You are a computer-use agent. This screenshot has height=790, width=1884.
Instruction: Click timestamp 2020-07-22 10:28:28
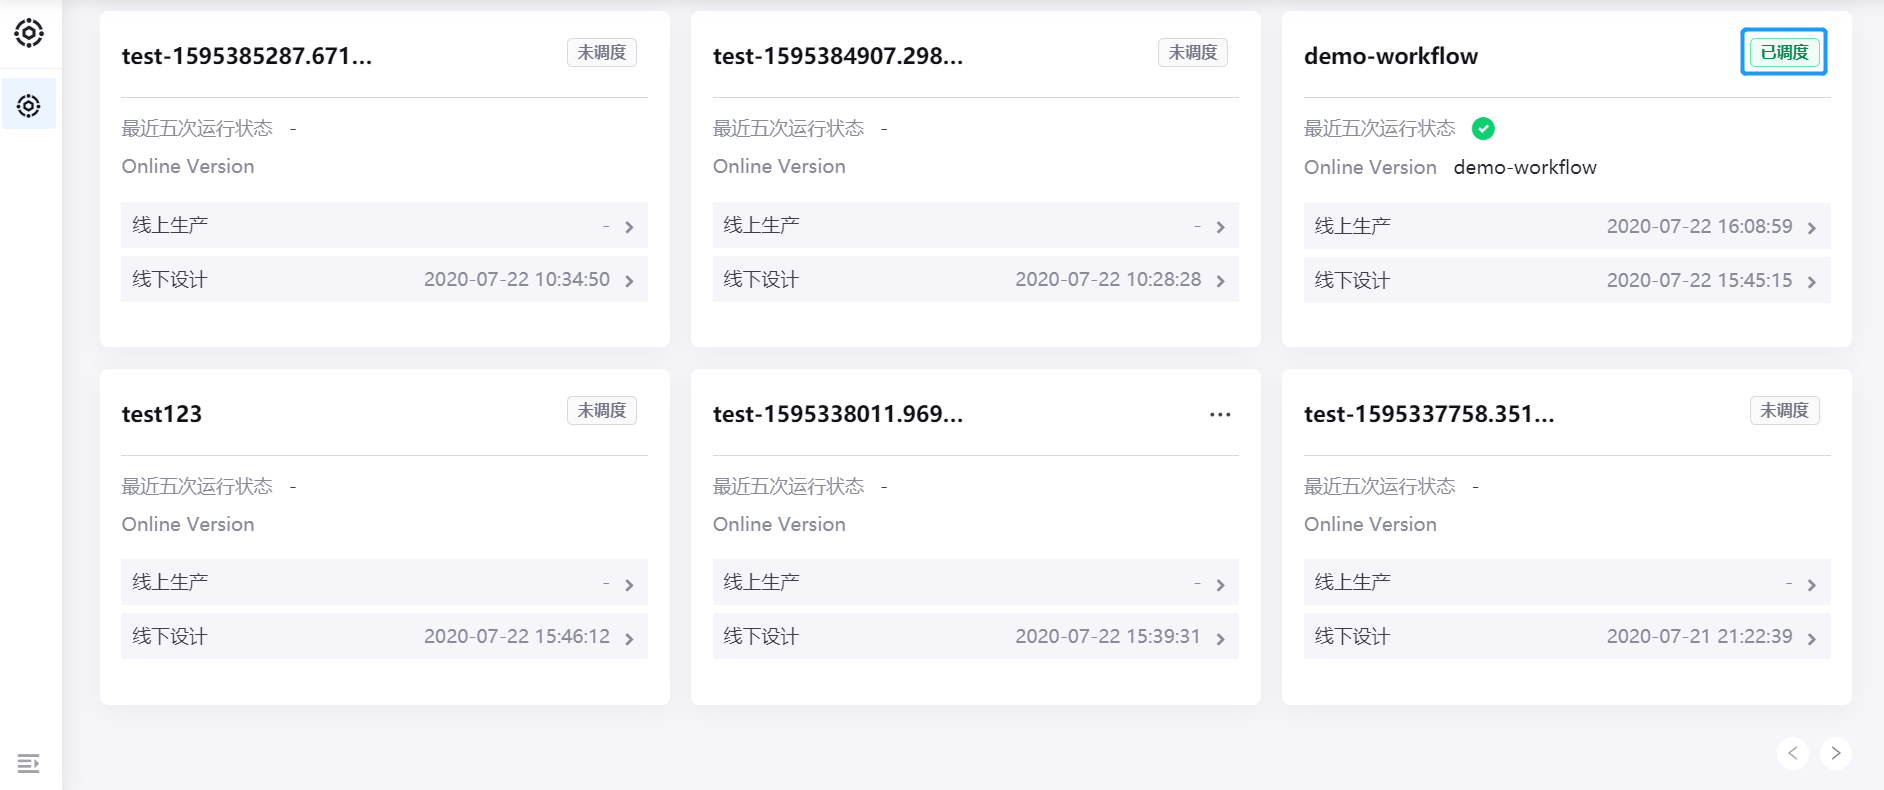(1108, 279)
